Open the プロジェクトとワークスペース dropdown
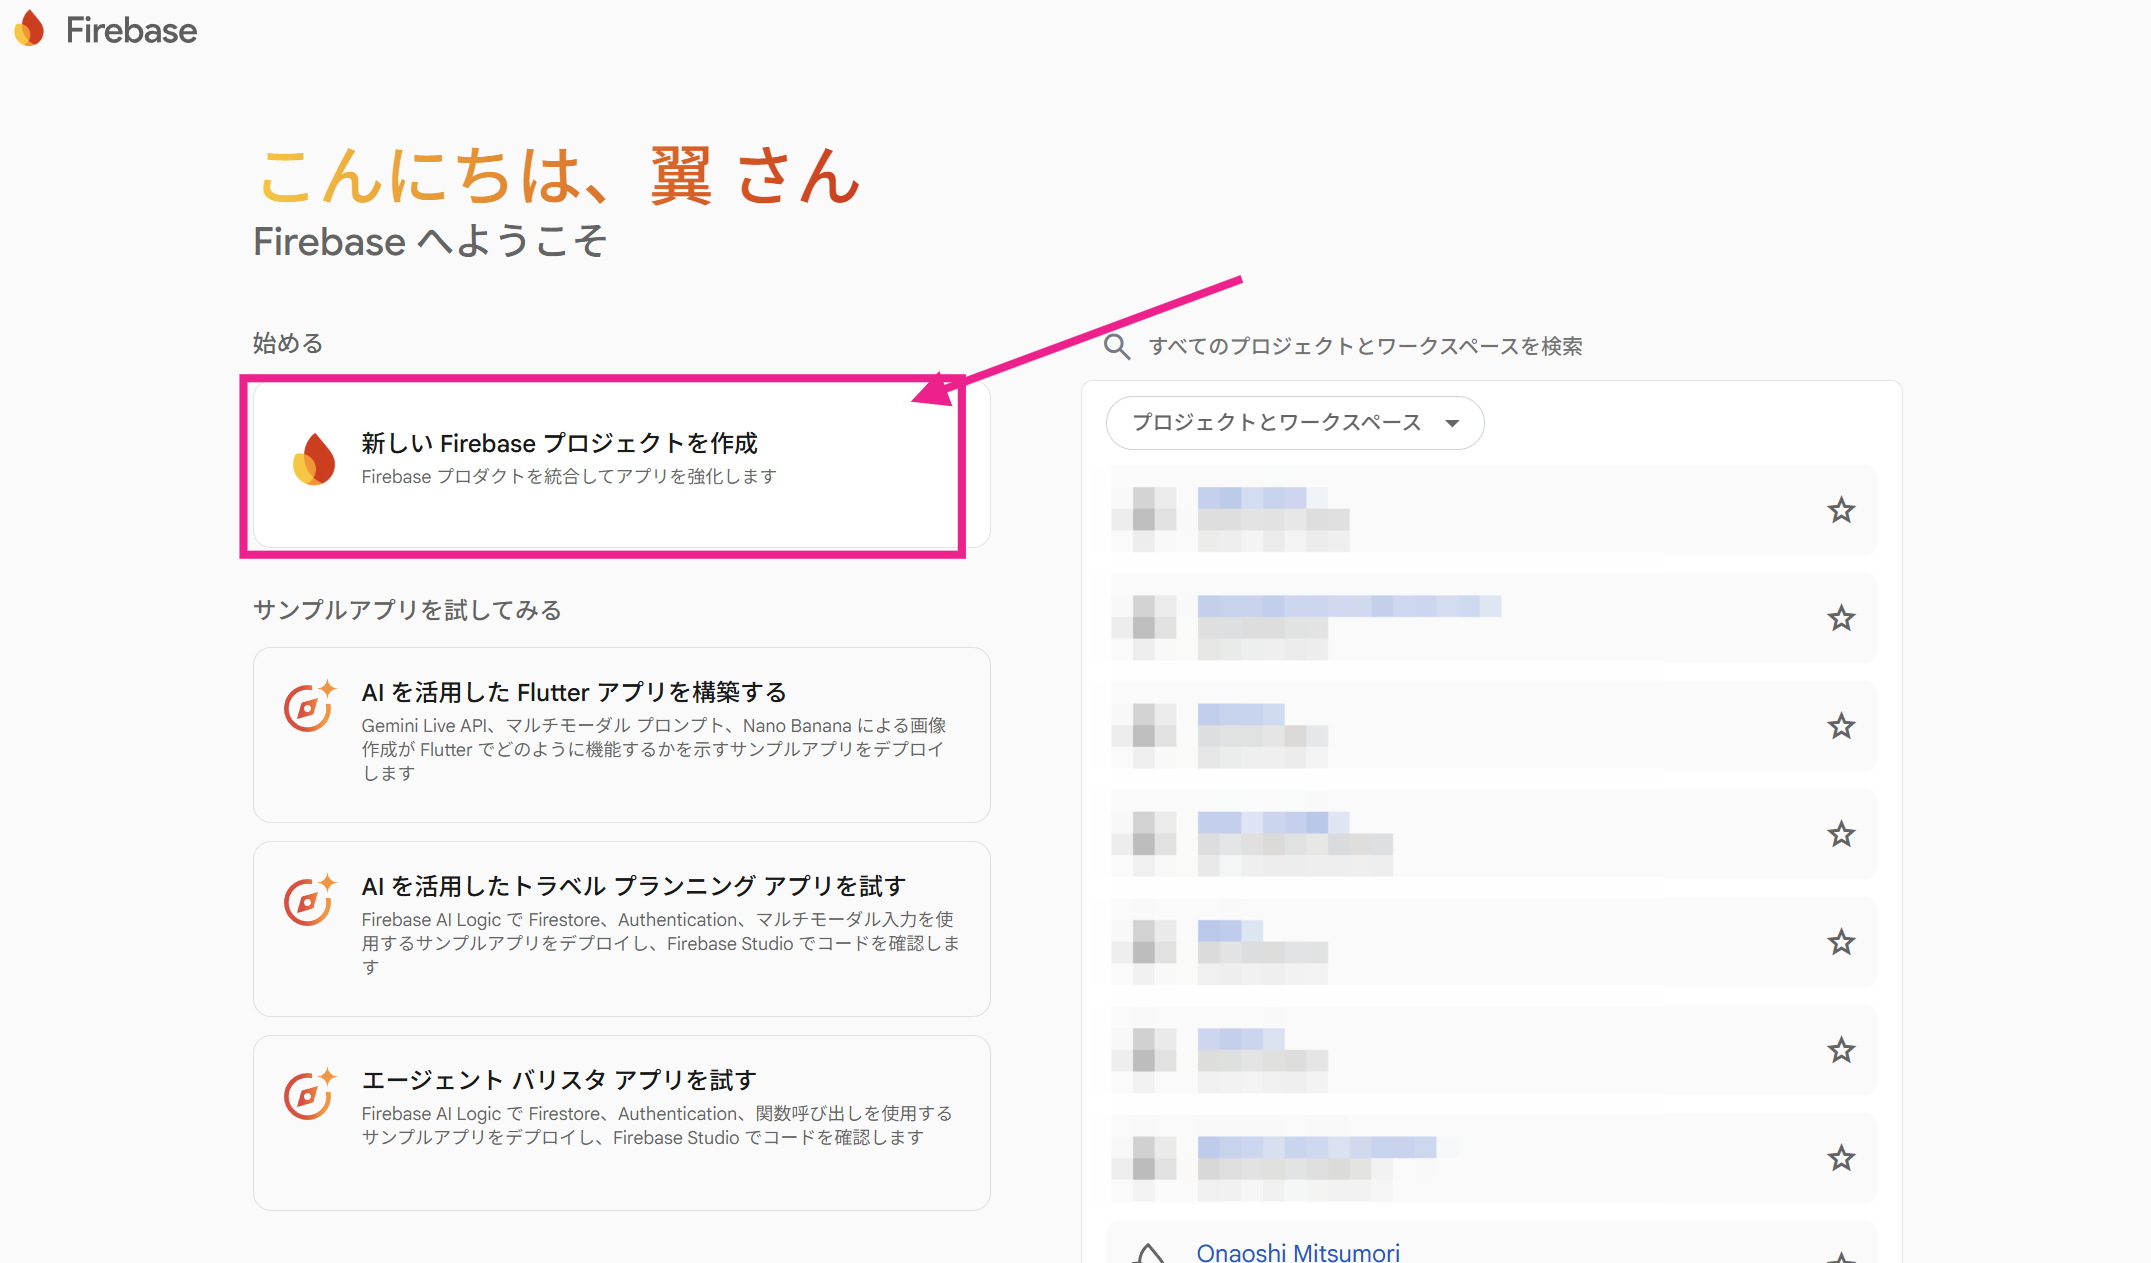2151x1263 pixels. click(x=1295, y=423)
